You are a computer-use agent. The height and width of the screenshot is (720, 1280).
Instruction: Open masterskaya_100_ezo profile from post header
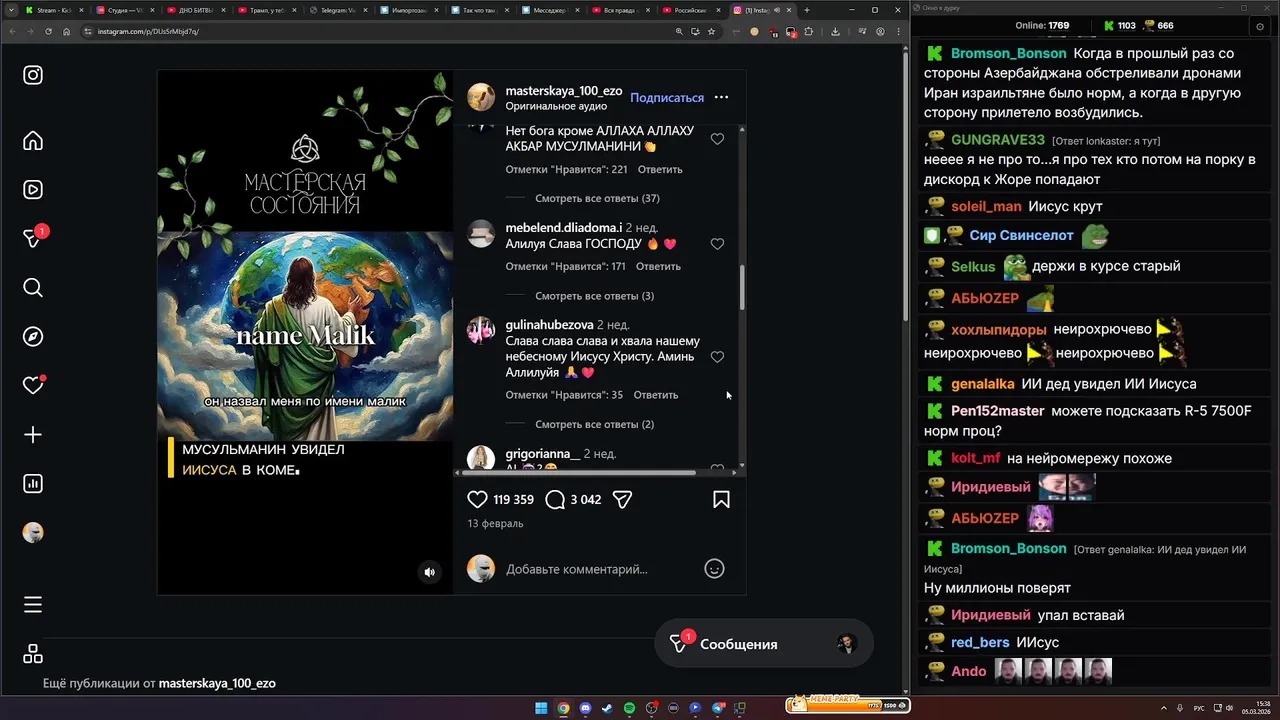(564, 91)
